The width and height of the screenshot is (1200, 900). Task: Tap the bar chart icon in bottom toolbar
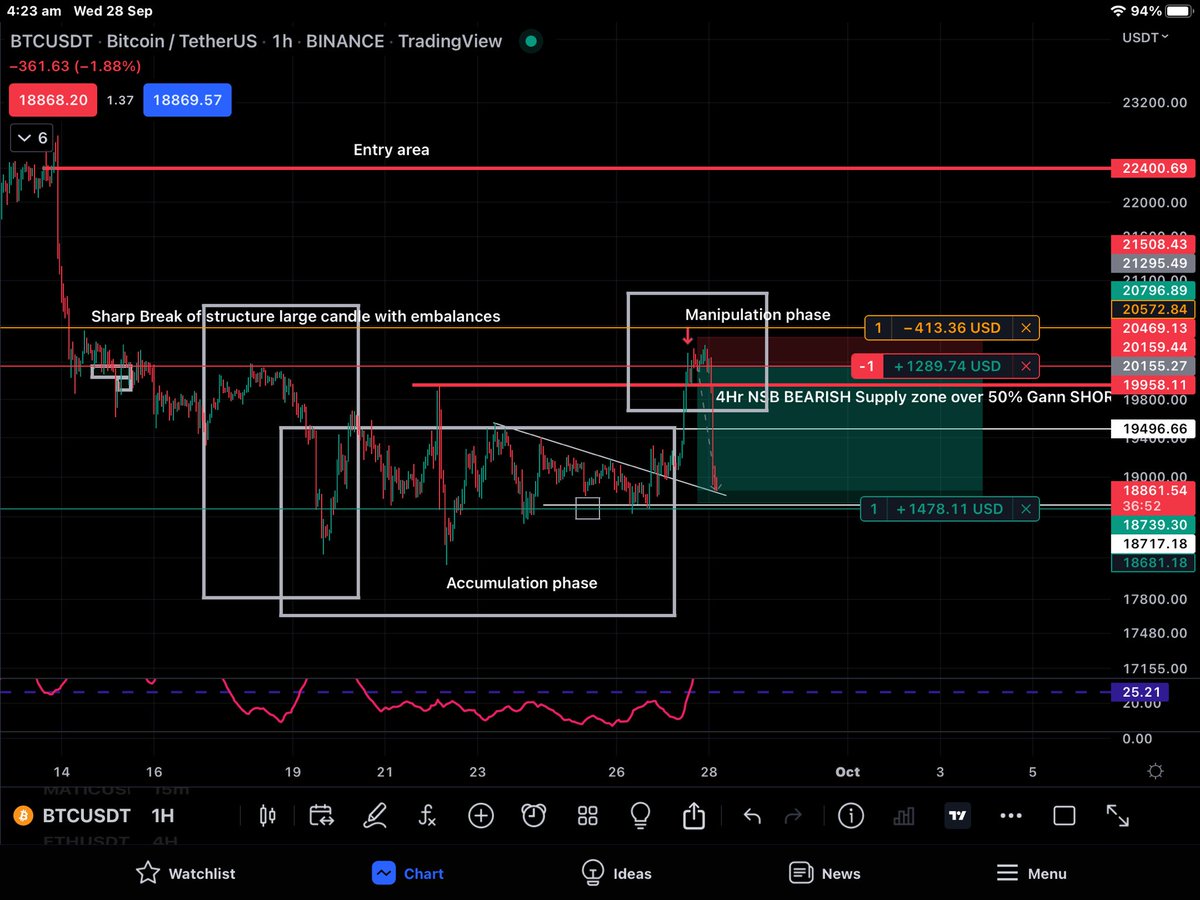pyautogui.click(x=904, y=816)
